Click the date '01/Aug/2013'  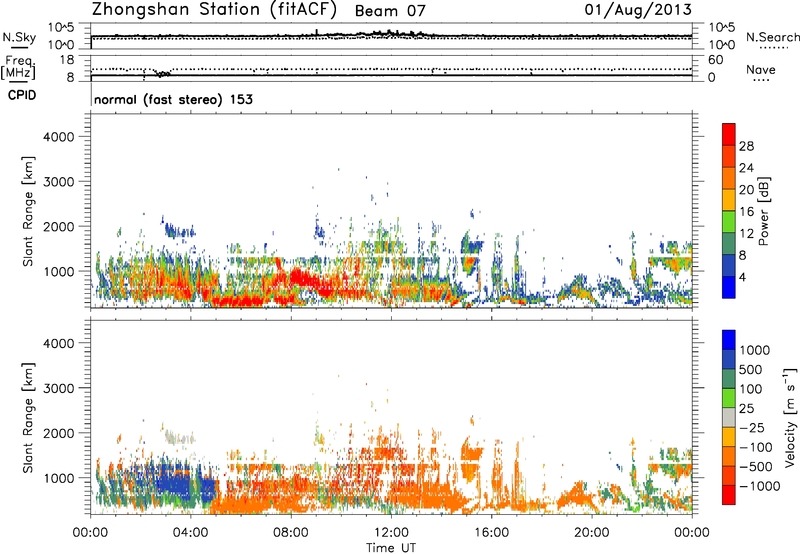(x=638, y=9)
